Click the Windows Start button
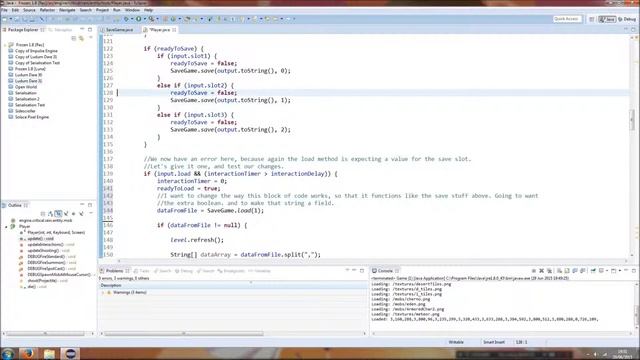 [8, 353]
